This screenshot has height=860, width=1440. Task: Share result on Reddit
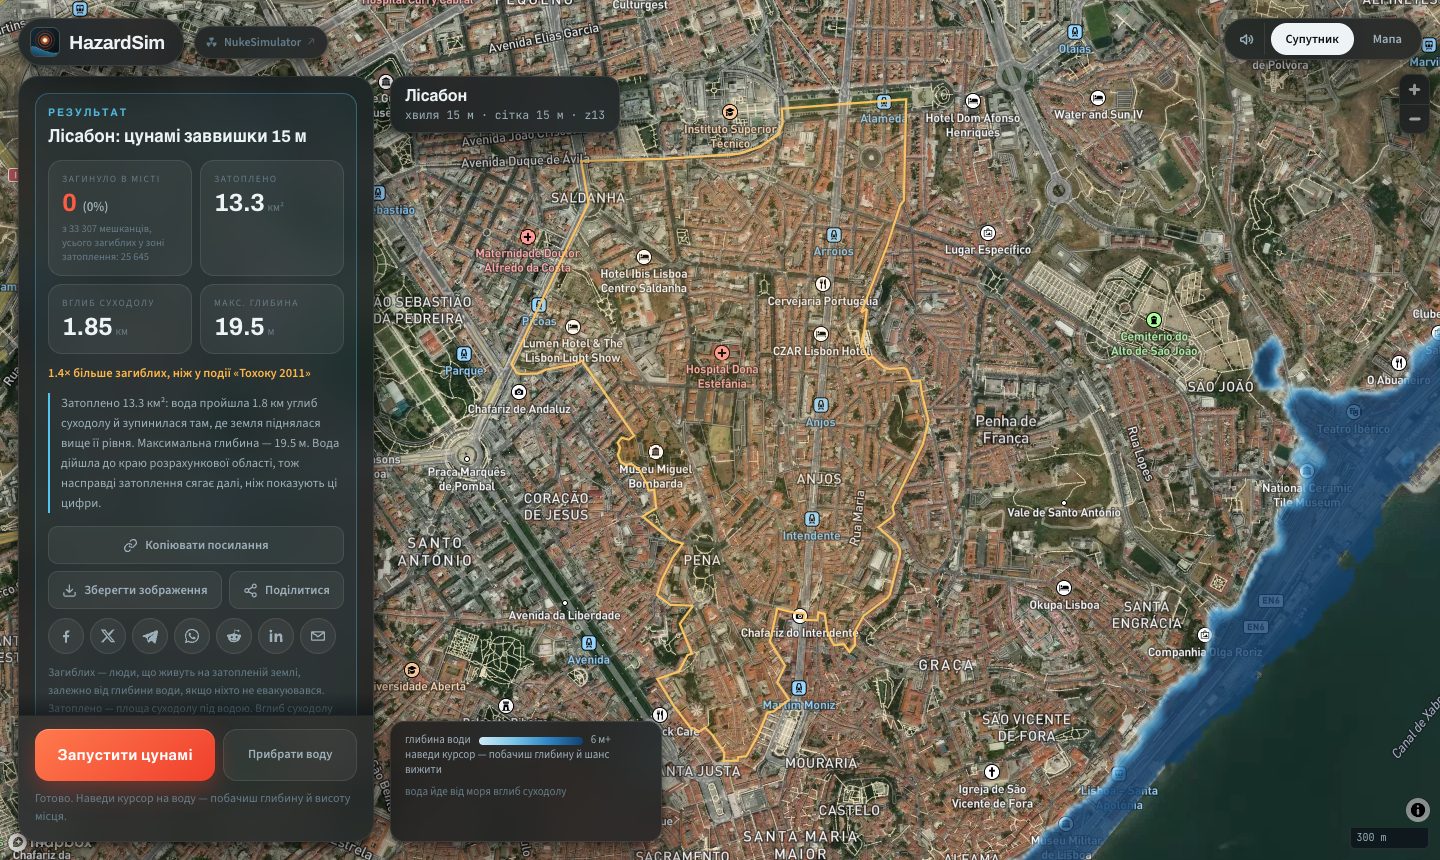pyautogui.click(x=234, y=636)
